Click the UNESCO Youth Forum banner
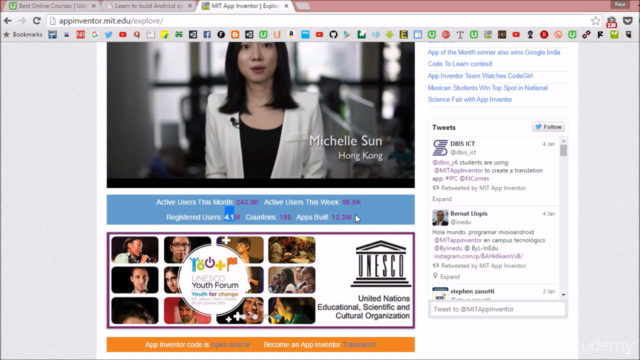640x360 pixels. click(x=261, y=280)
